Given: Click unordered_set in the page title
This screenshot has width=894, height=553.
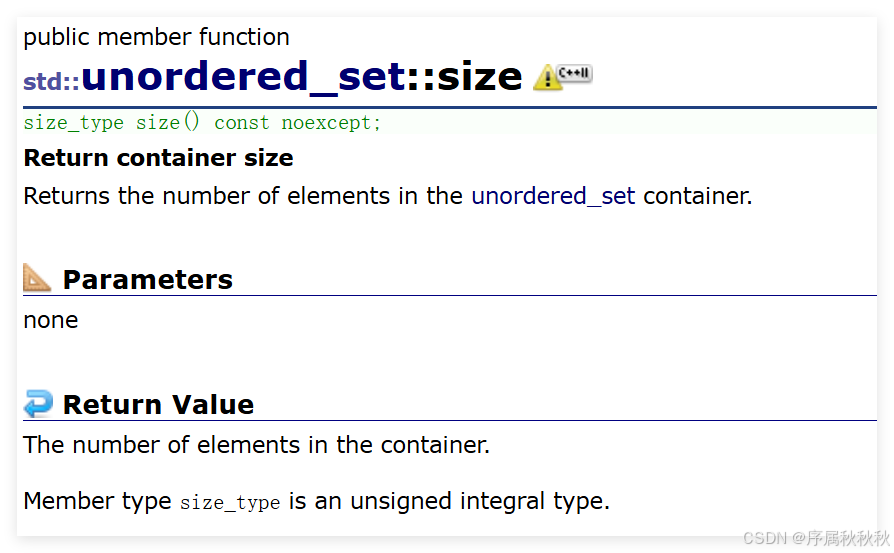Looking at the screenshot, I should click(244, 76).
